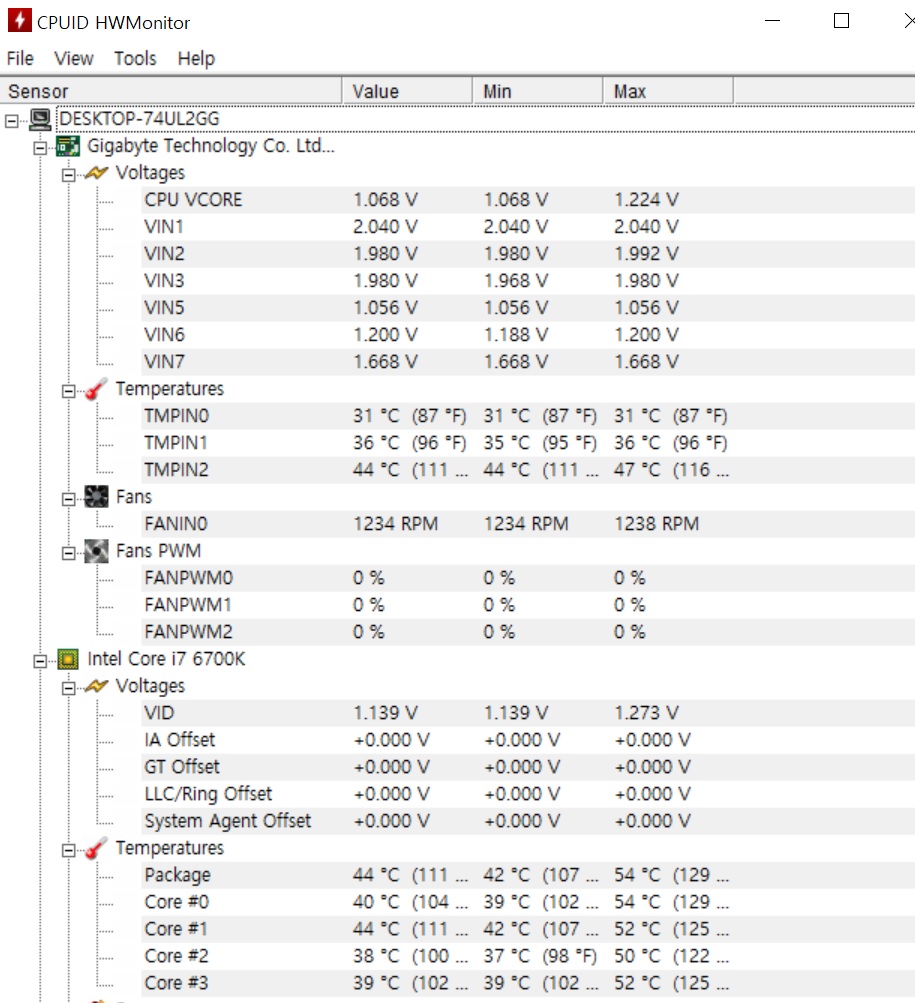This screenshot has width=915, height=1003.
Task: Select the GT Offset row
Action: (x=528, y=767)
